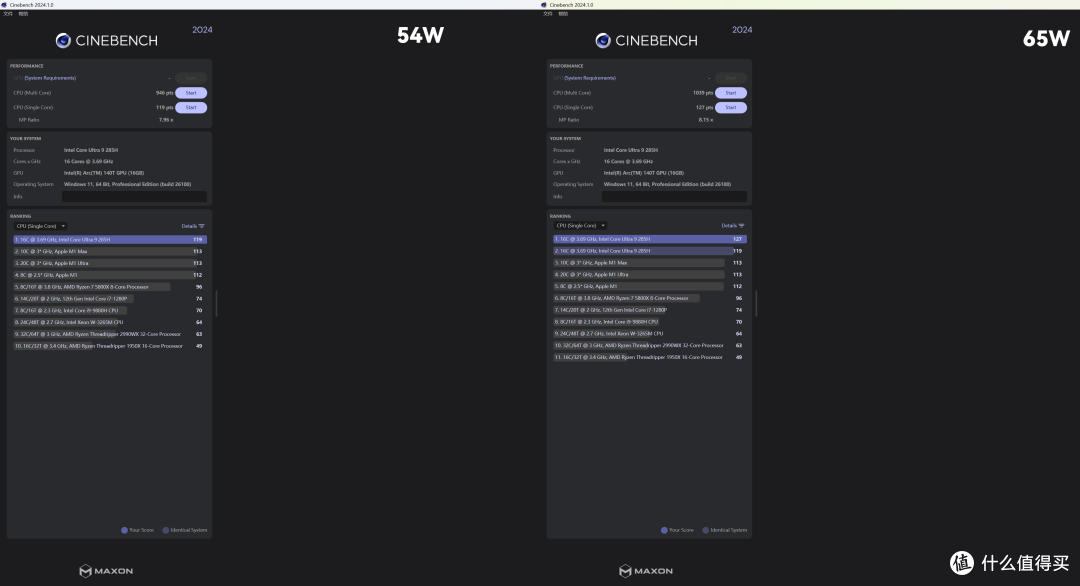Screen dimensions: 1080x586
Task: Click MP Ratio value 7.96 x
Action: (166, 120)
